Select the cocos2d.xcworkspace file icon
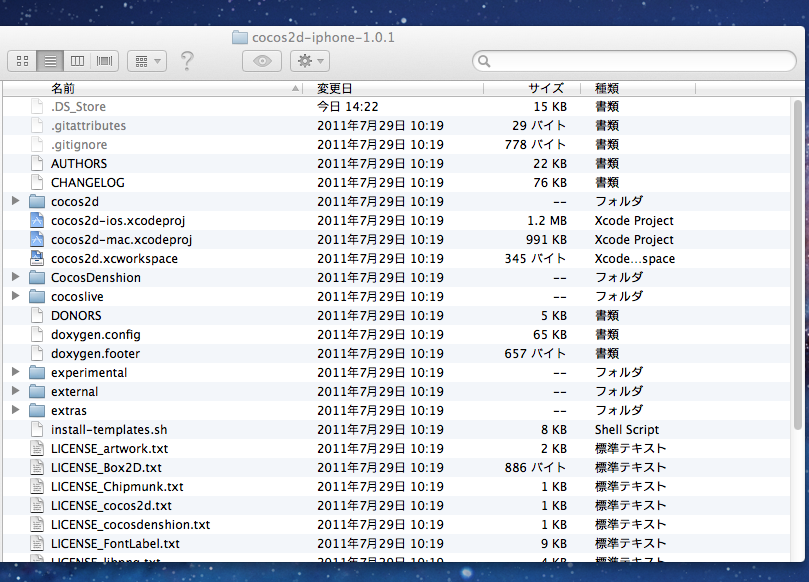Image resolution: width=809 pixels, height=582 pixels. 37,258
